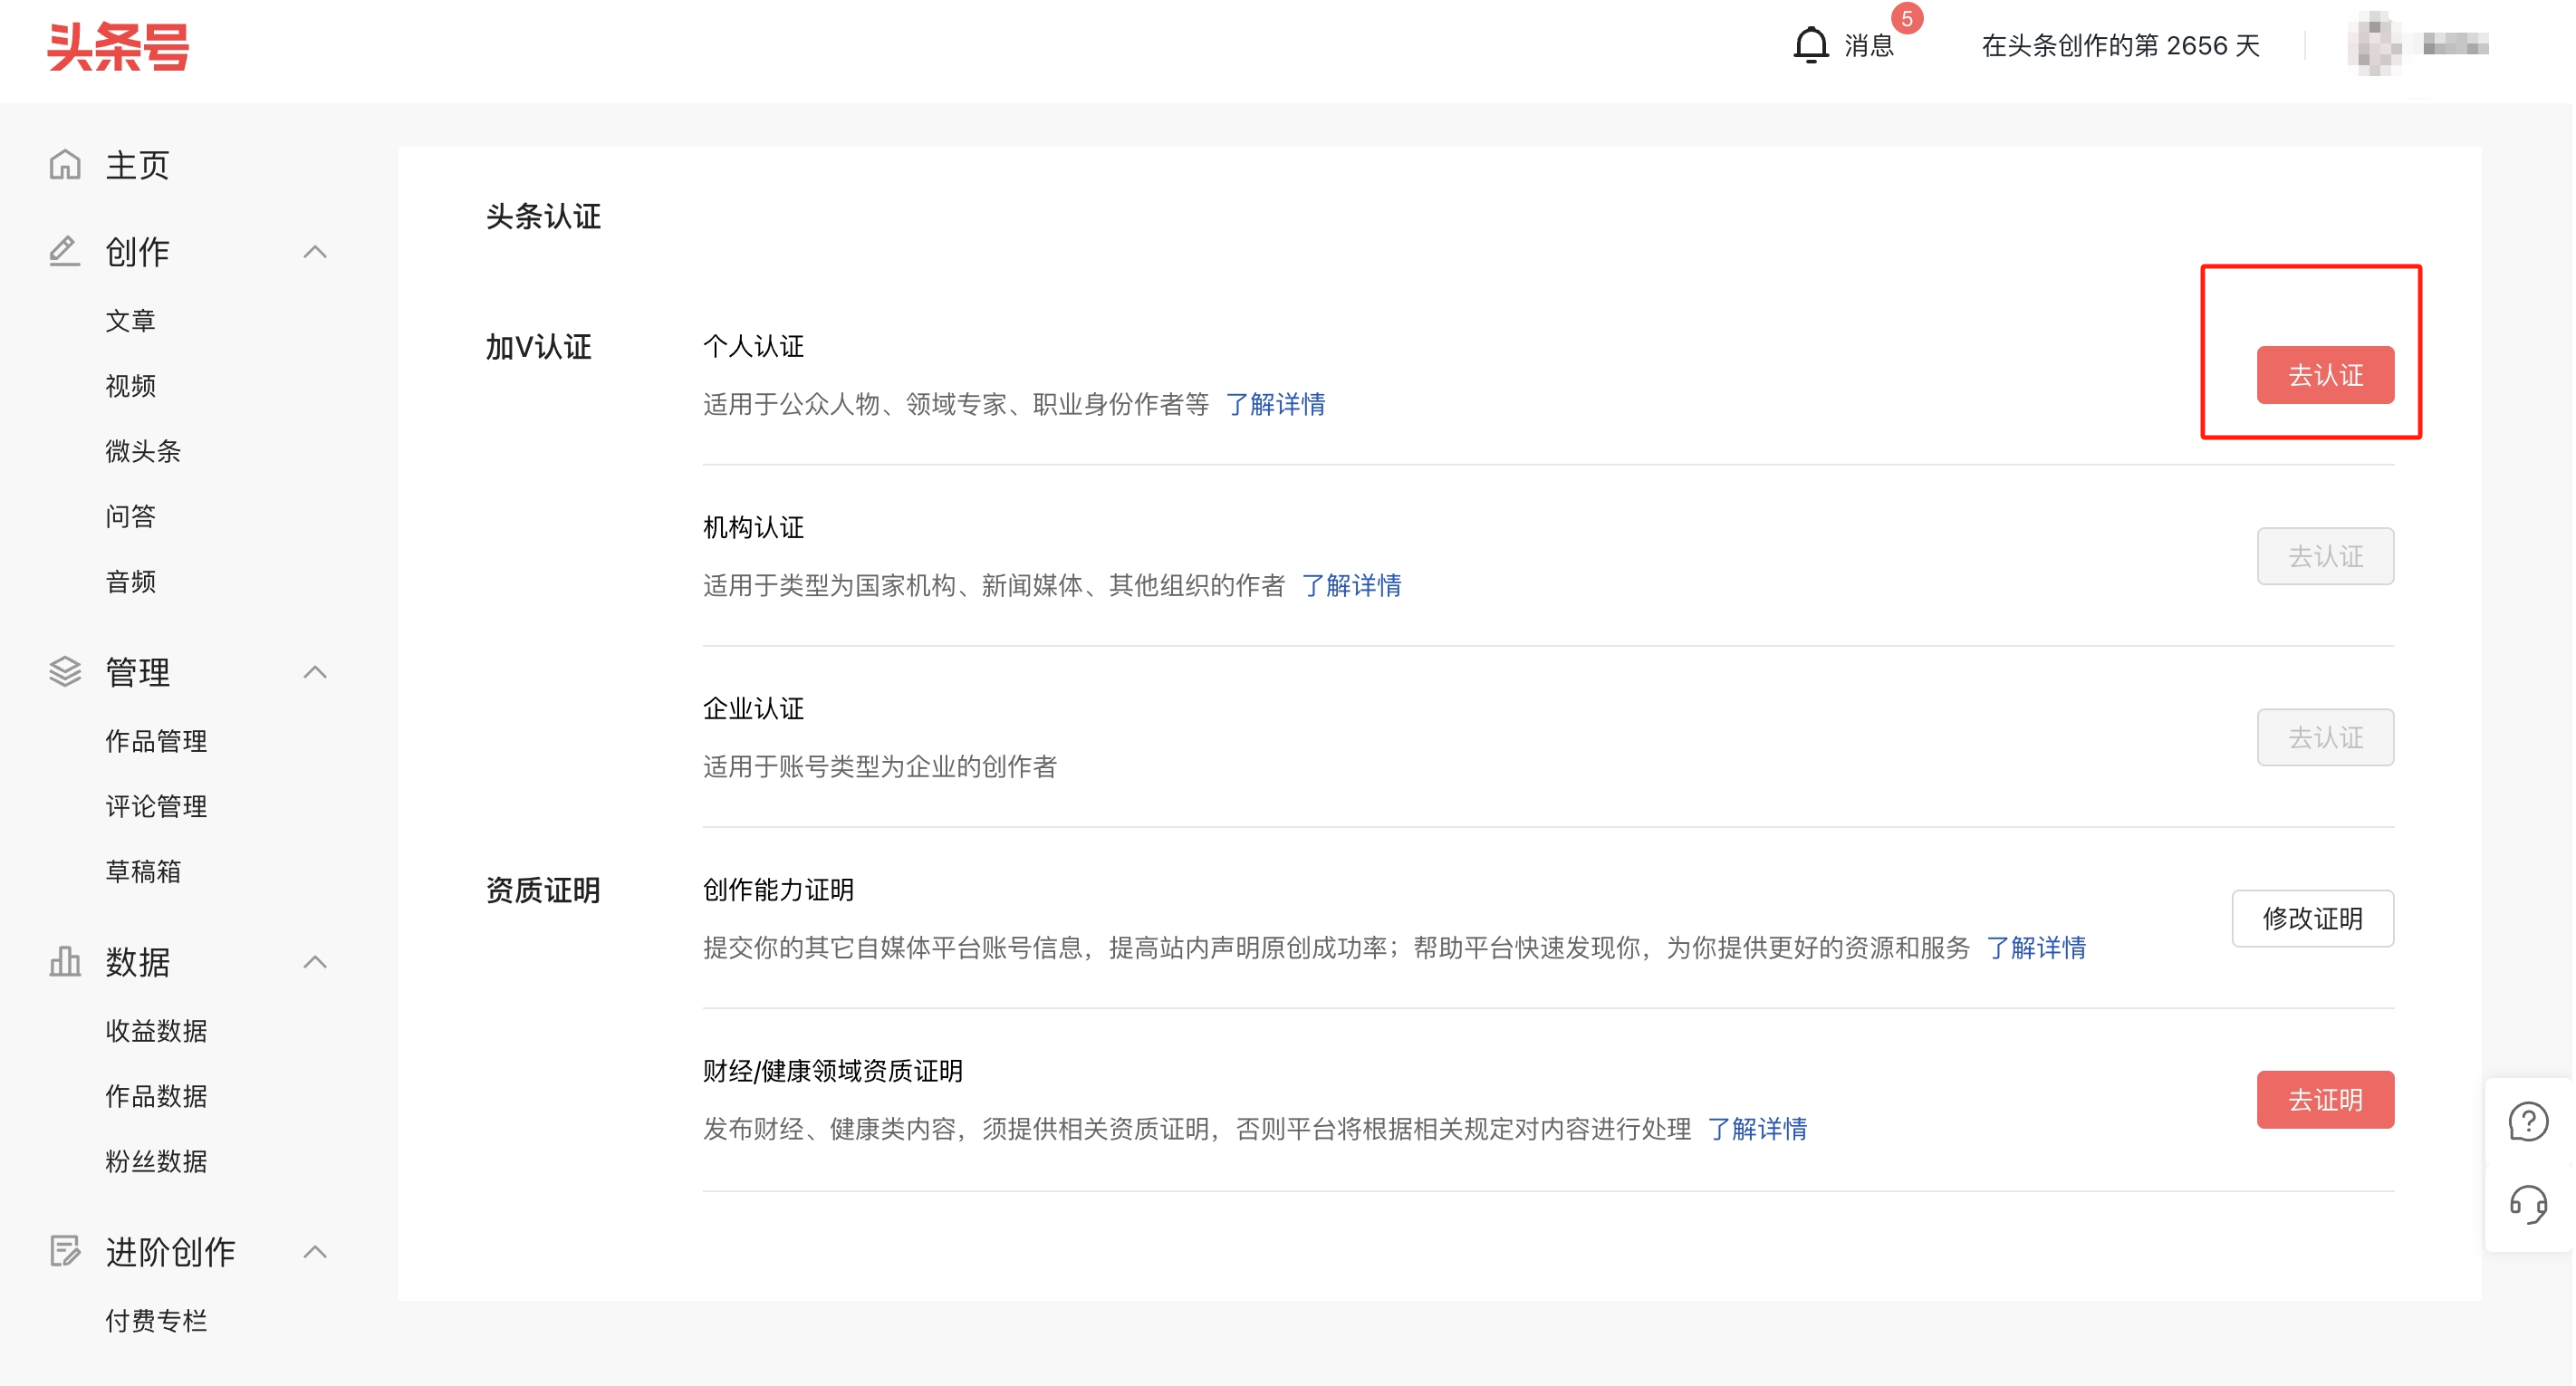The image size is (2576, 1386).
Task: Open 音频 under 创作
Action: 131,581
